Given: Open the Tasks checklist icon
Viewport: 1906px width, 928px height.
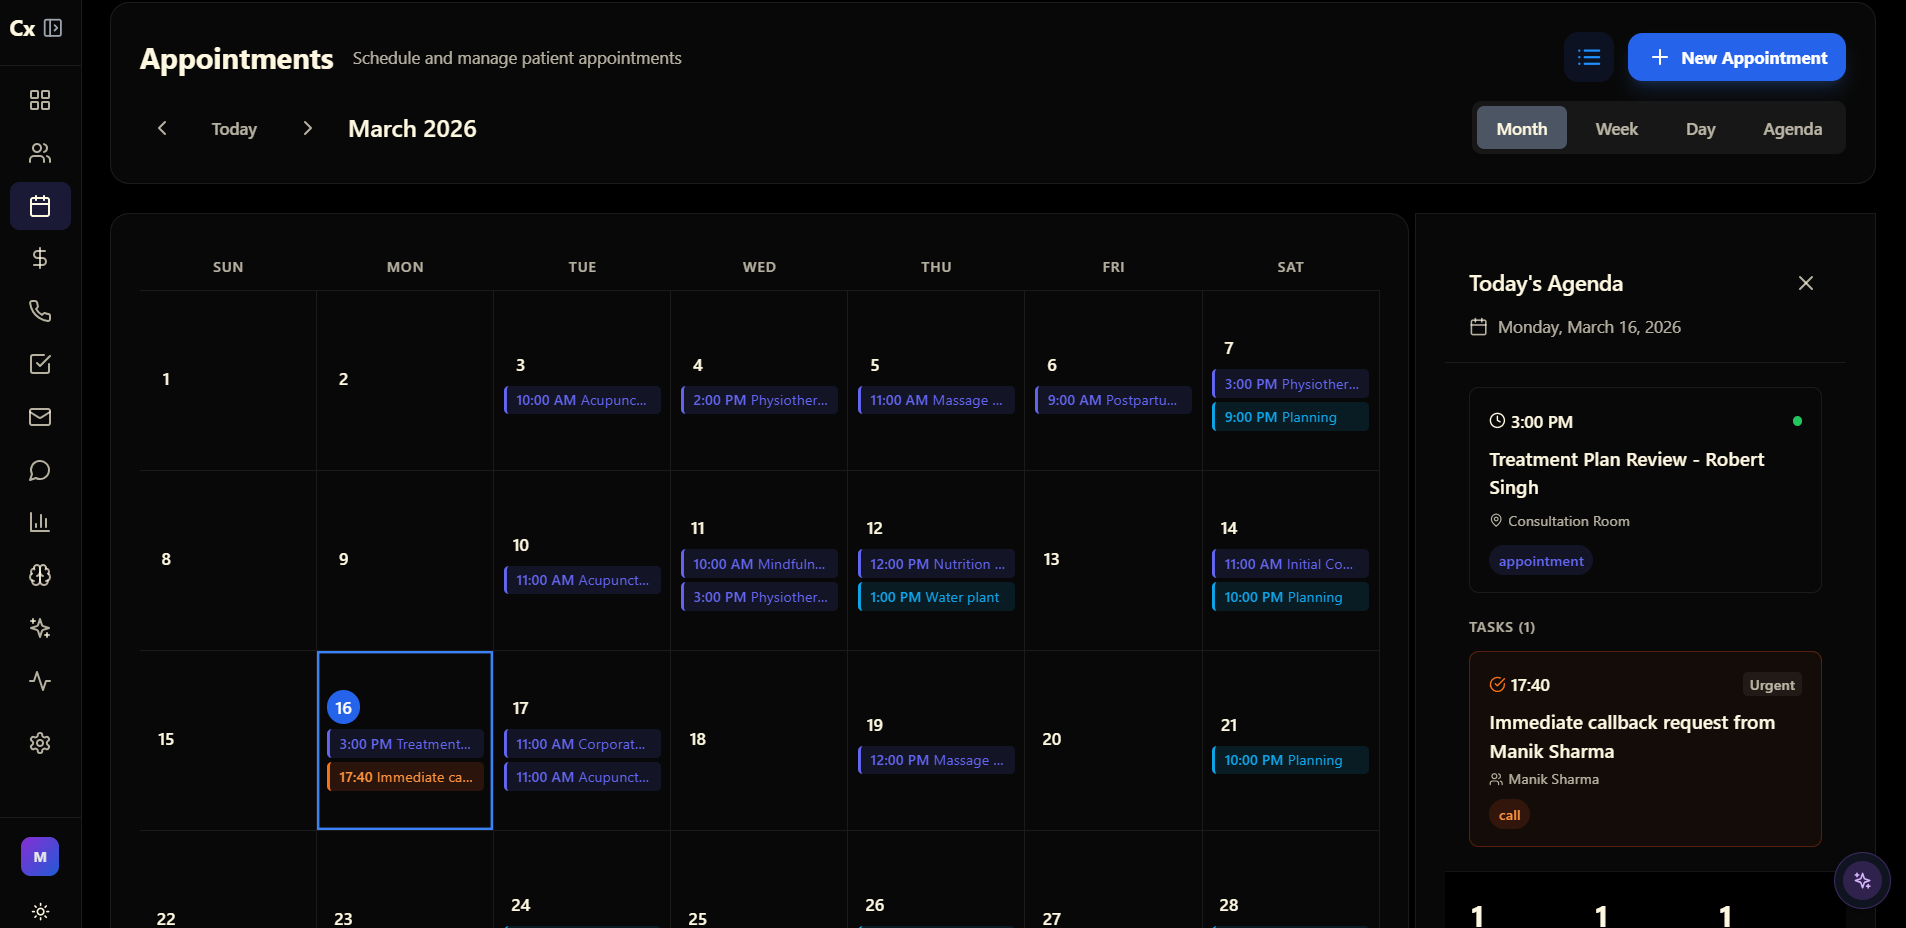Looking at the screenshot, I should pos(40,363).
